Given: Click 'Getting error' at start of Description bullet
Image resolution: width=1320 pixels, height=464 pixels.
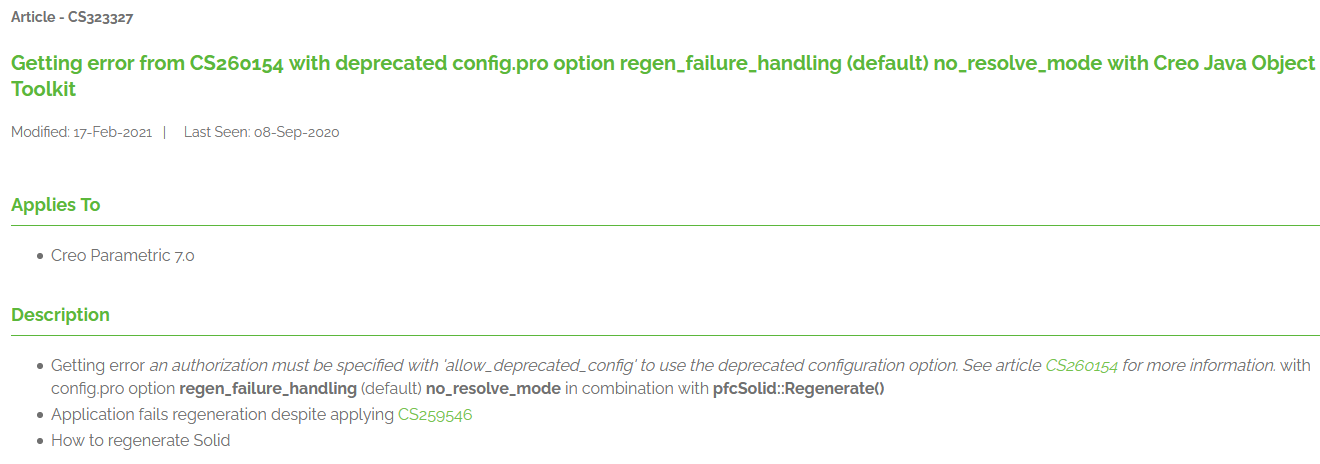Looking at the screenshot, I should pyautogui.click(x=98, y=366).
